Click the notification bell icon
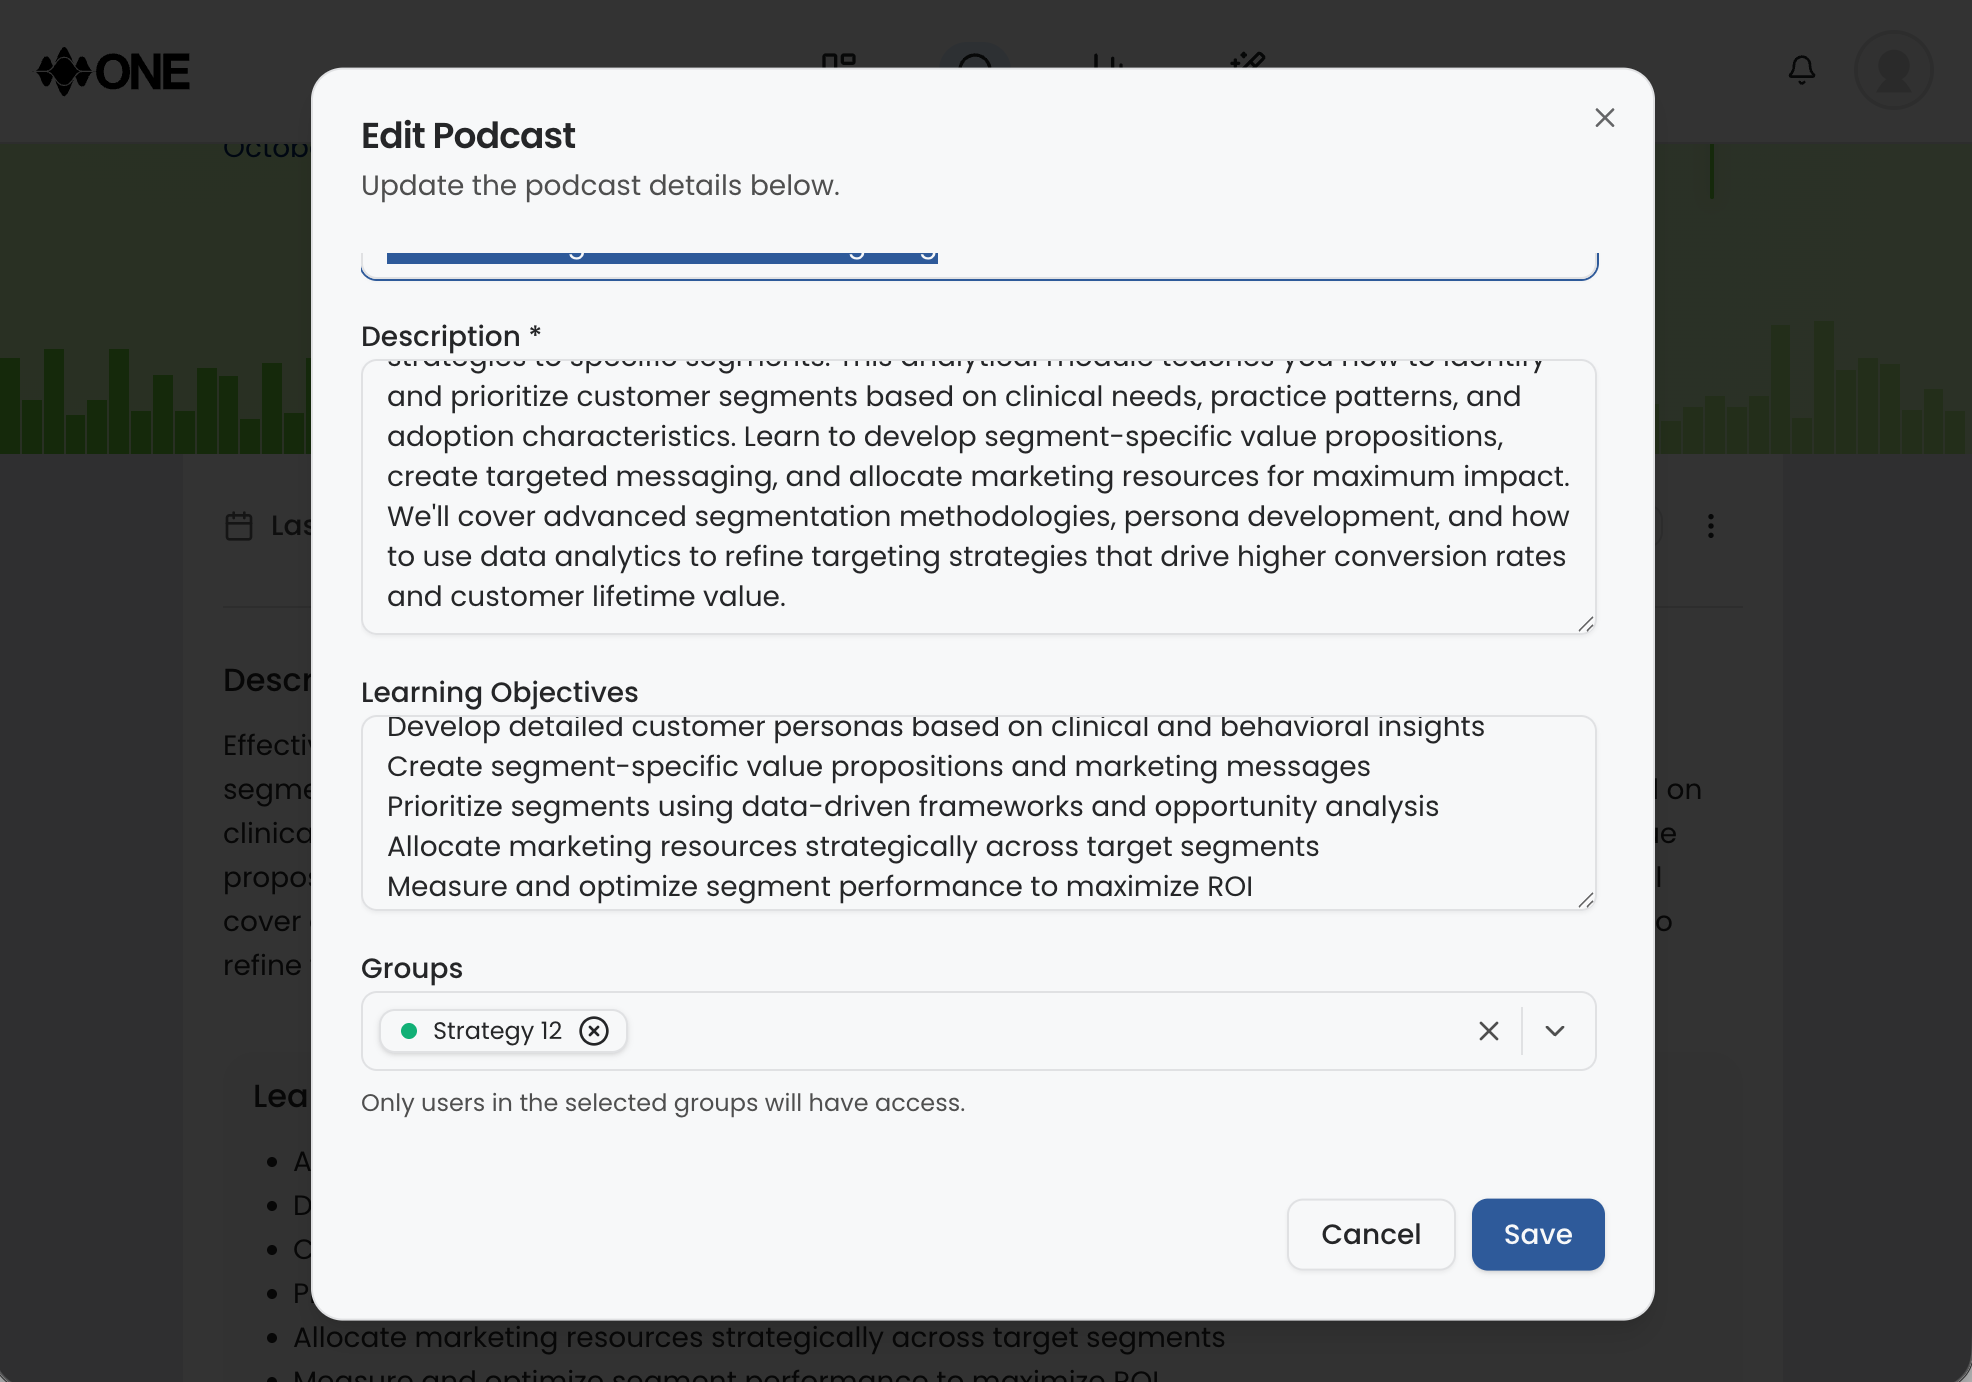The width and height of the screenshot is (1972, 1382). [x=1801, y=70]
